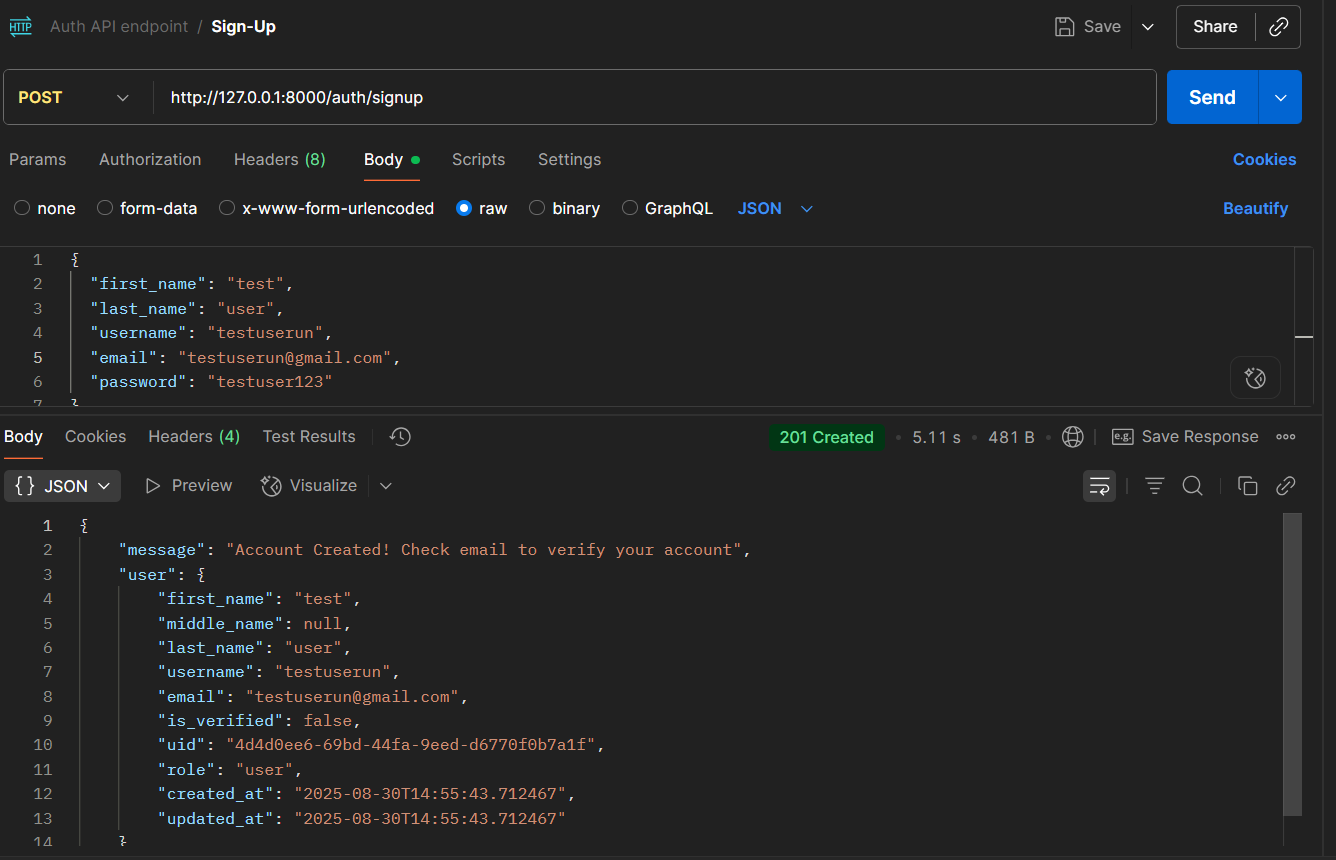
Task: Switch body type to GraphQL
Action: 667,208
